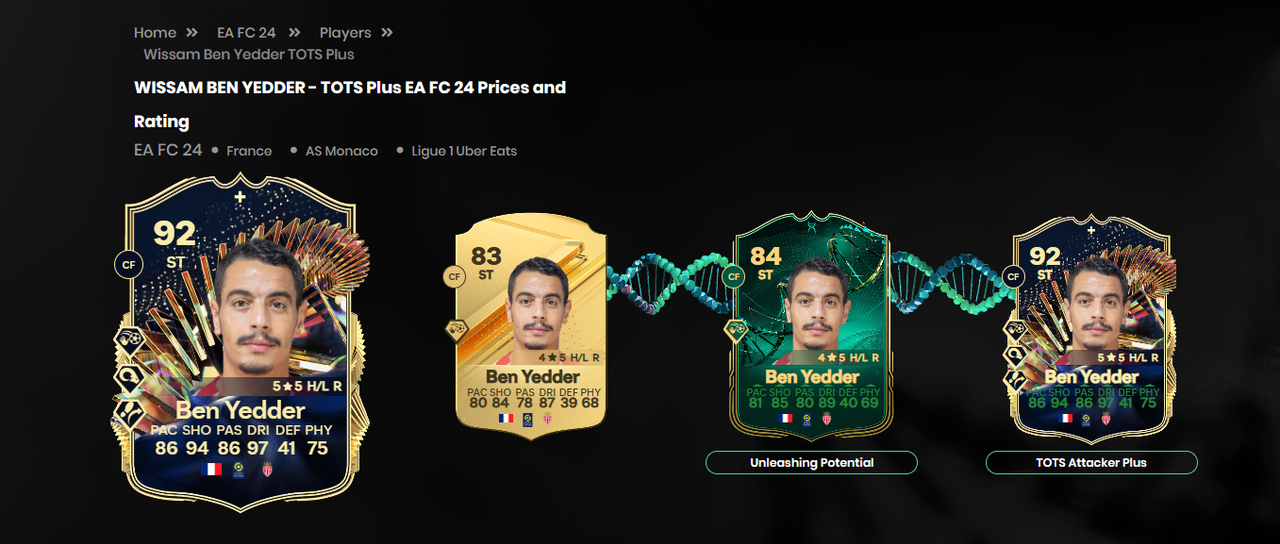Go to Home breadcrumb link
This screenshot has height=544, width=1280.
pos(155,33)
